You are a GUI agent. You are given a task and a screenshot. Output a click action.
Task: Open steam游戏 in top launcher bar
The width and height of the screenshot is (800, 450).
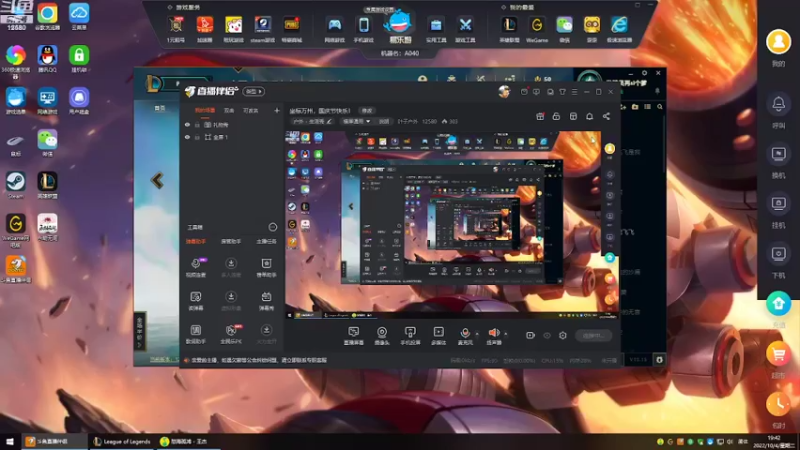click(263, 28)
